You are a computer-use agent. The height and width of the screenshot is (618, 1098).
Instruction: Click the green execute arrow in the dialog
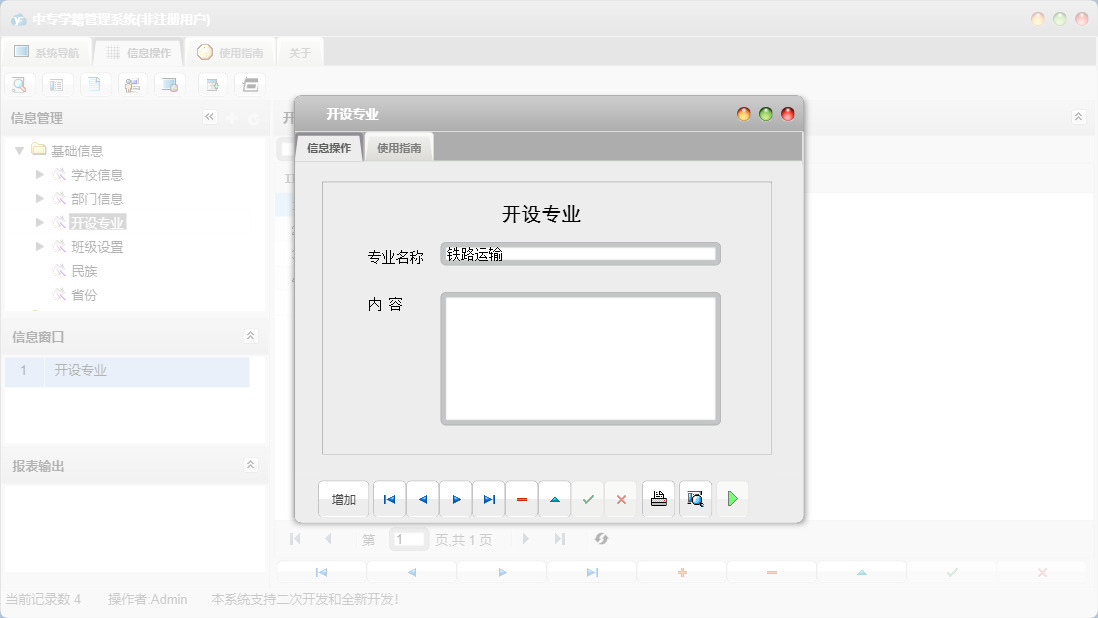tap(732, 498)
